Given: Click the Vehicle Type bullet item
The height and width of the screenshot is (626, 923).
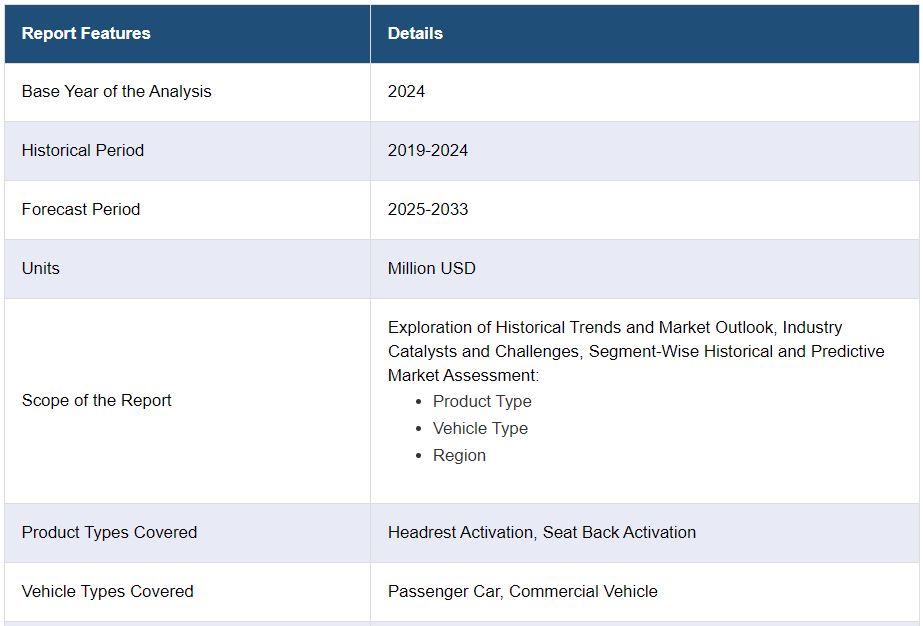Looking at the screenshot, I should tap(480, 428).
